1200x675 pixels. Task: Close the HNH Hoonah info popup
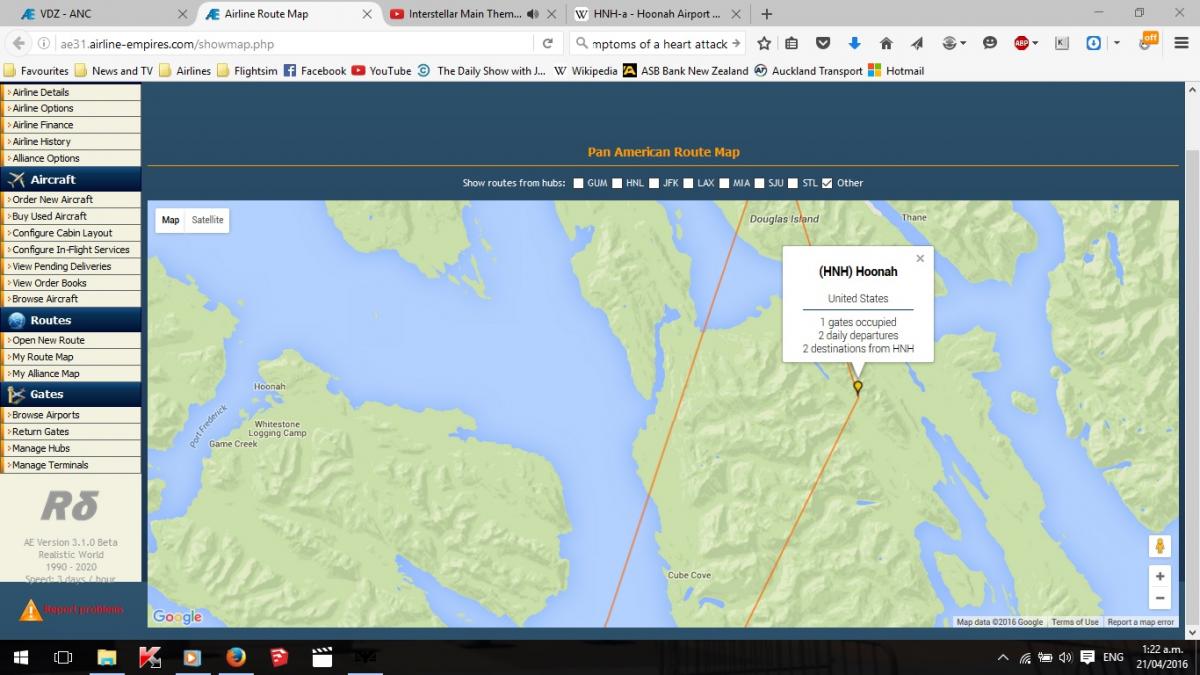(920, 258)
